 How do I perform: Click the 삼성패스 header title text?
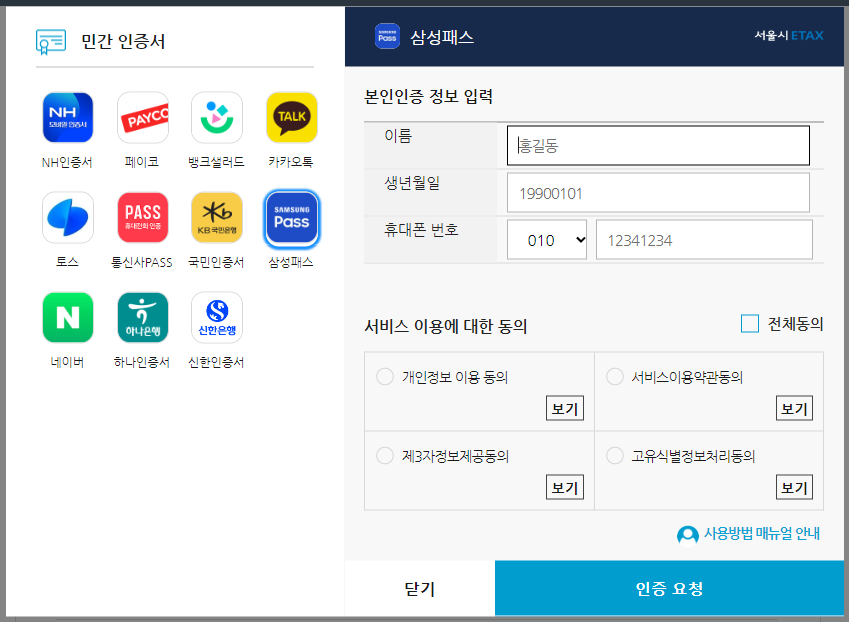442,37
